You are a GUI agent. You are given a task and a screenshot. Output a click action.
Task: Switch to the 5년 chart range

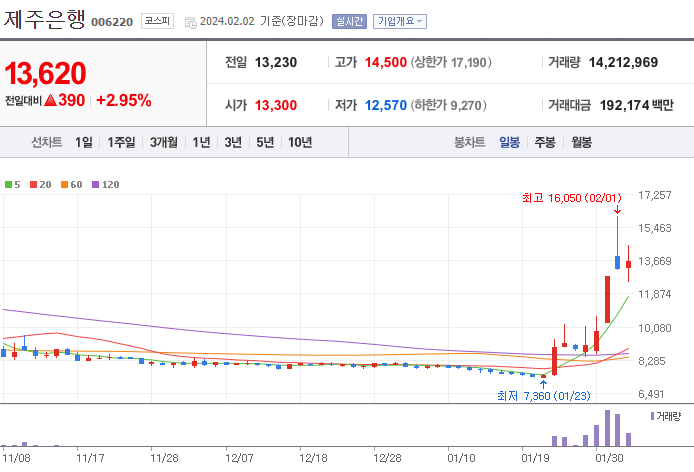click(x=265, y=142)
